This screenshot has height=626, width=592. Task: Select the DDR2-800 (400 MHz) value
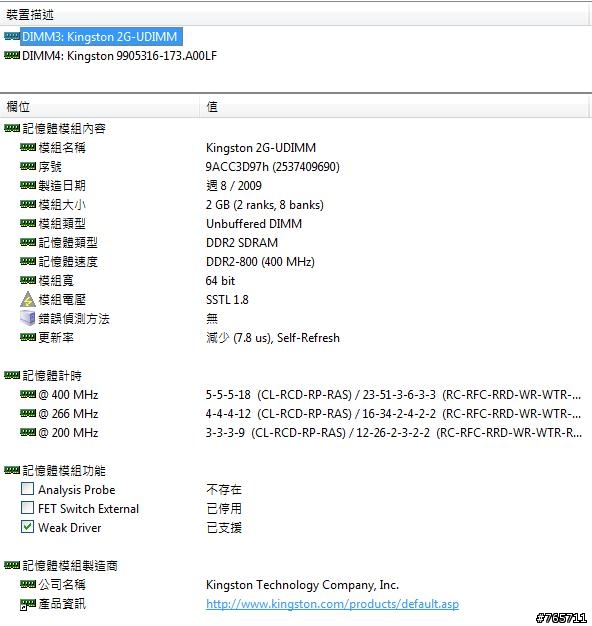pyautogui.click(x=260, y=262)
